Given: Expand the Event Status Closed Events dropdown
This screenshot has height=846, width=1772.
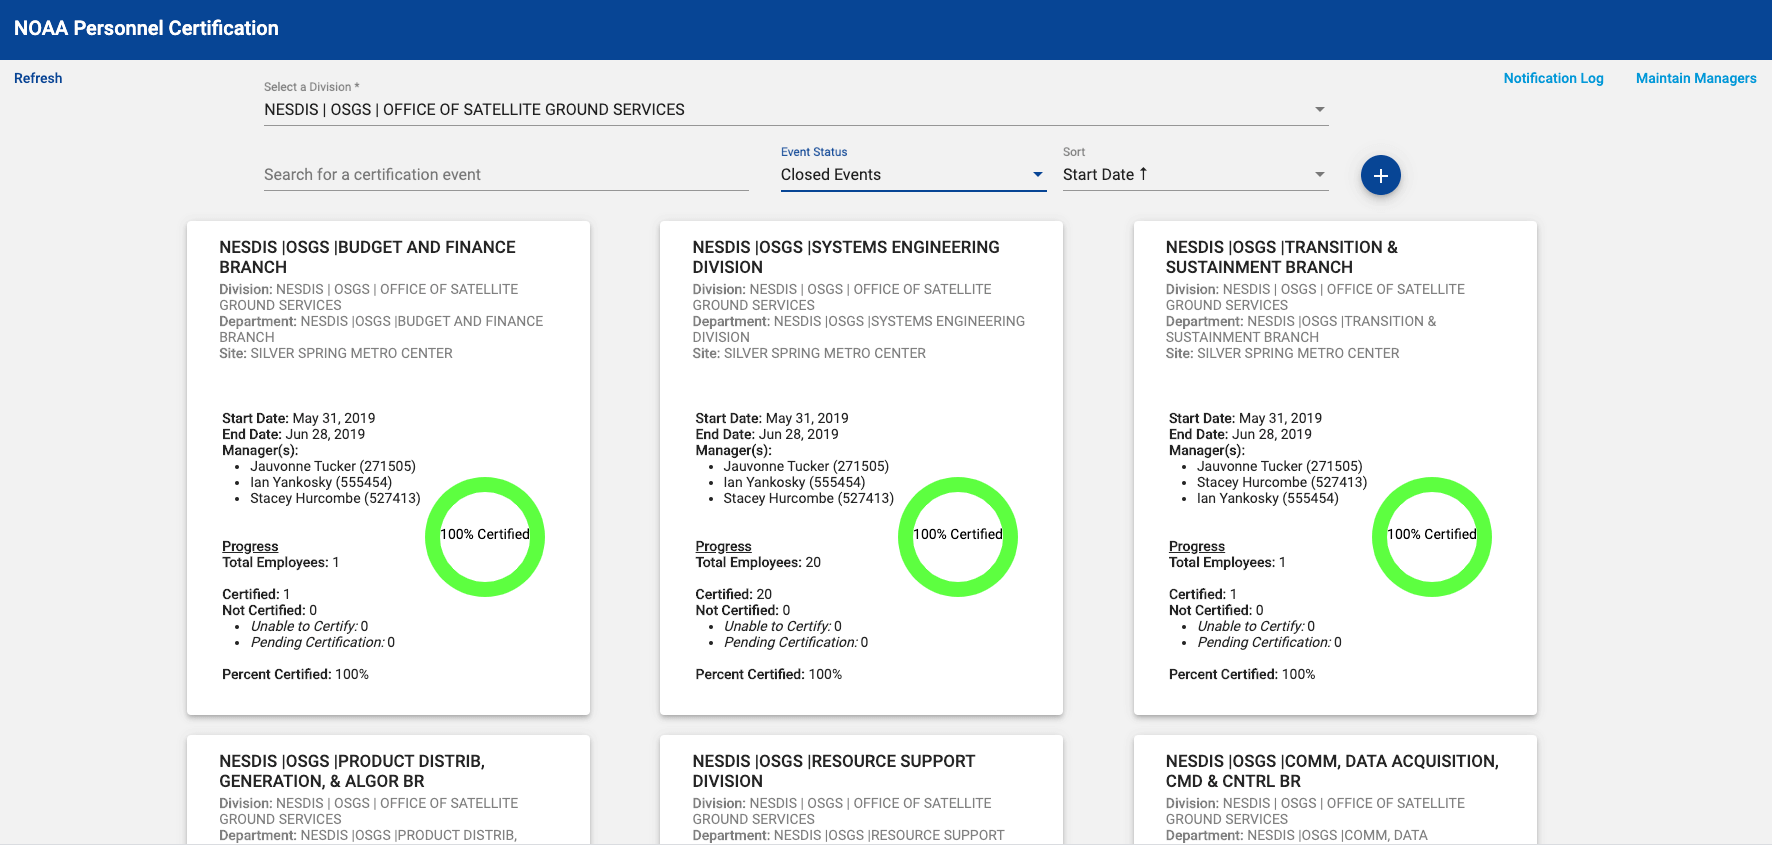Looking at the screenshot, I should pos(913,175).
